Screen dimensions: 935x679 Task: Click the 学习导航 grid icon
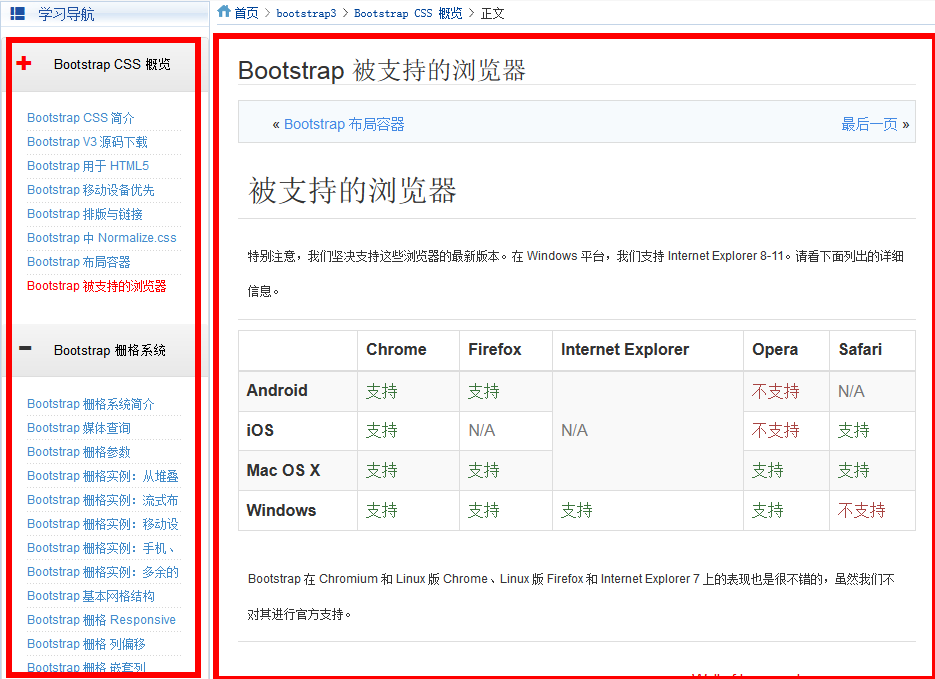18,14
